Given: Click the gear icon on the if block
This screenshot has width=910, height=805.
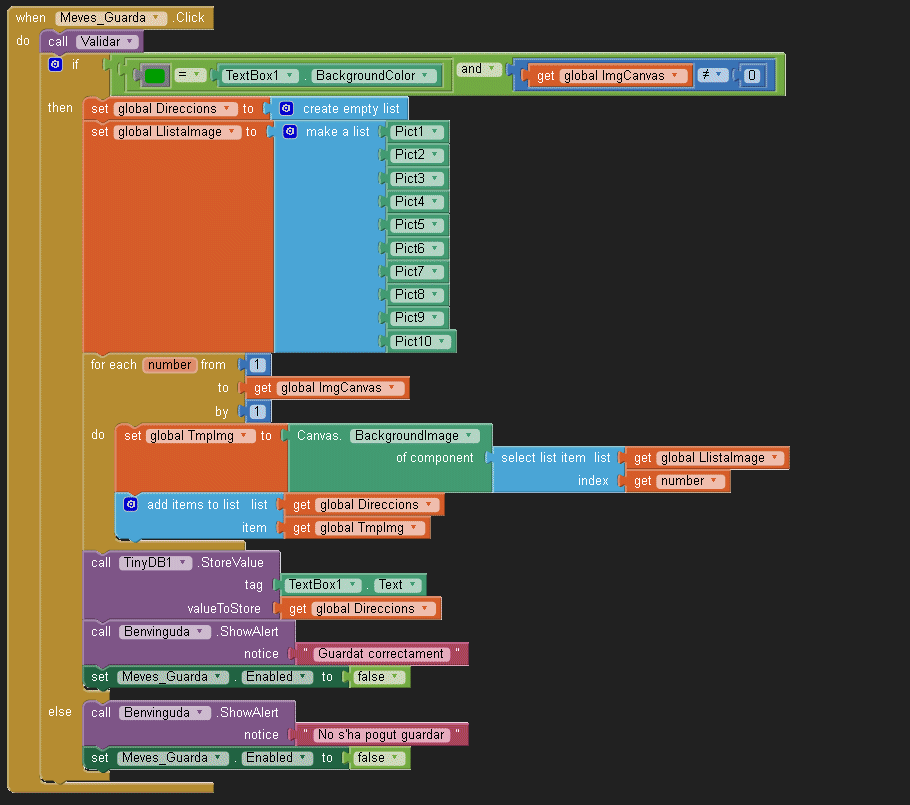Looking at the screenshot, I should 56,64.
